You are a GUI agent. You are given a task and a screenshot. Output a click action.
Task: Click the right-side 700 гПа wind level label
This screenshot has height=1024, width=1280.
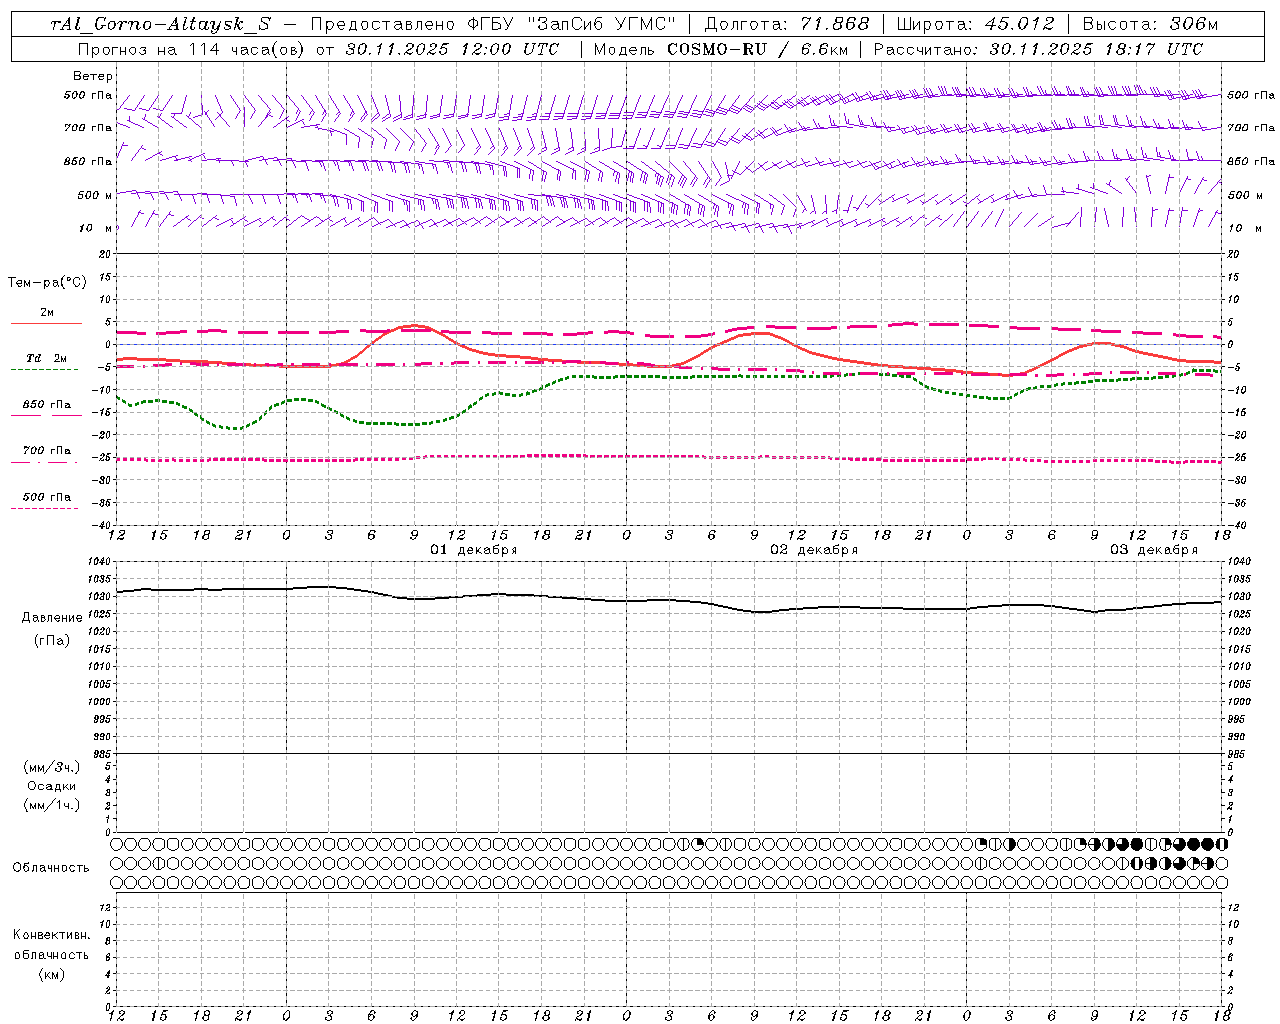[x=1251, y=128]
